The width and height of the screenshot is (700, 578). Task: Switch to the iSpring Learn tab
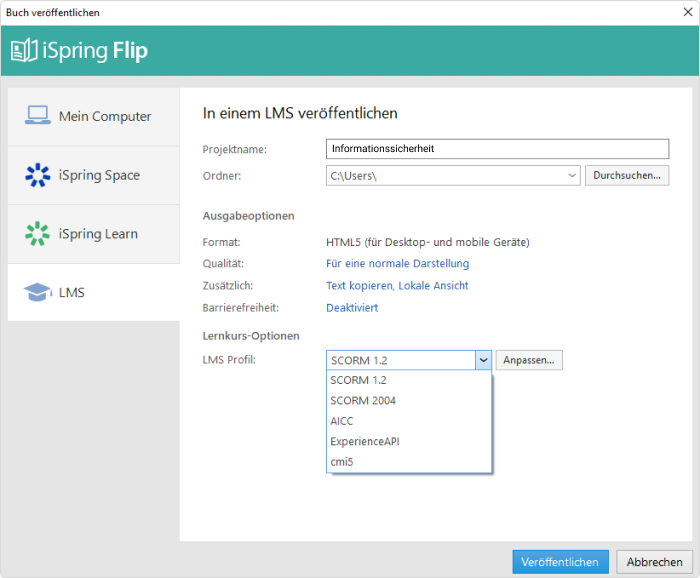coord(94,234)
